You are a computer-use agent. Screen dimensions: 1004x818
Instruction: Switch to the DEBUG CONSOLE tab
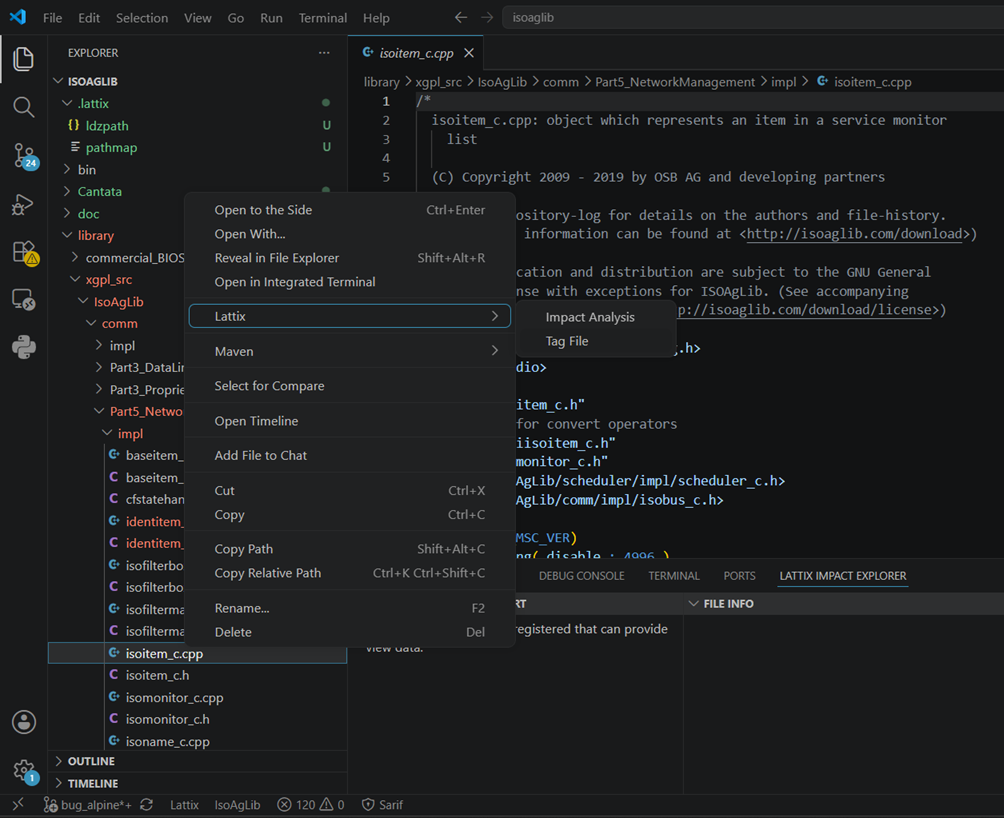[581, 576]
